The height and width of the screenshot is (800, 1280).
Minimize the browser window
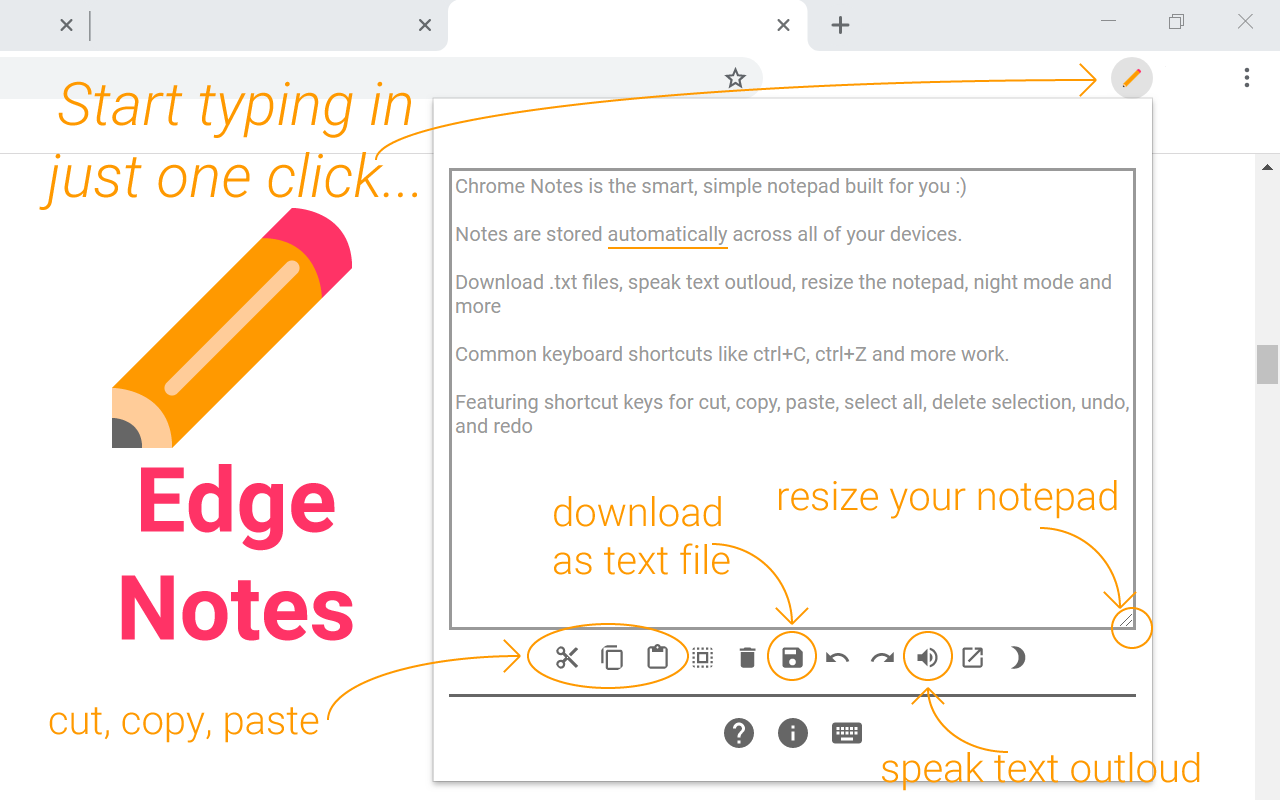(1108, 20)
